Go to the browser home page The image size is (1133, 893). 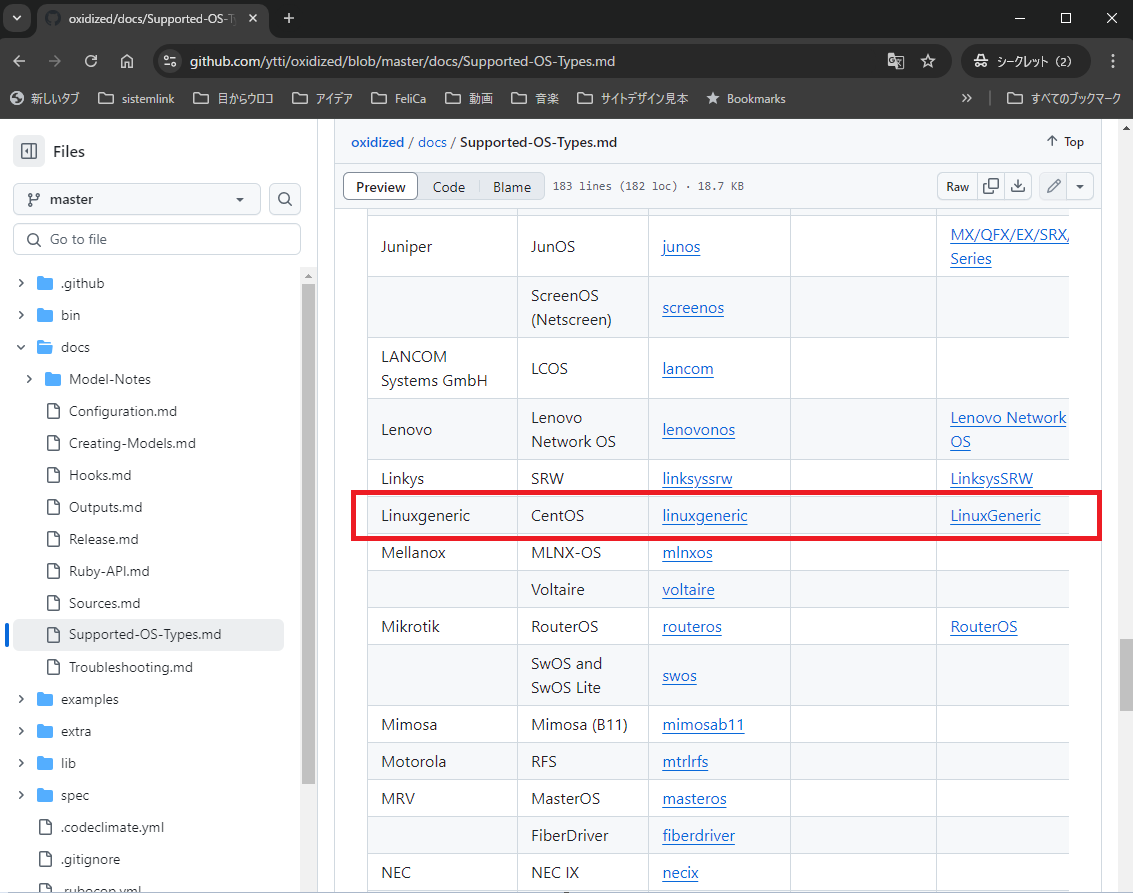[127, 61]
